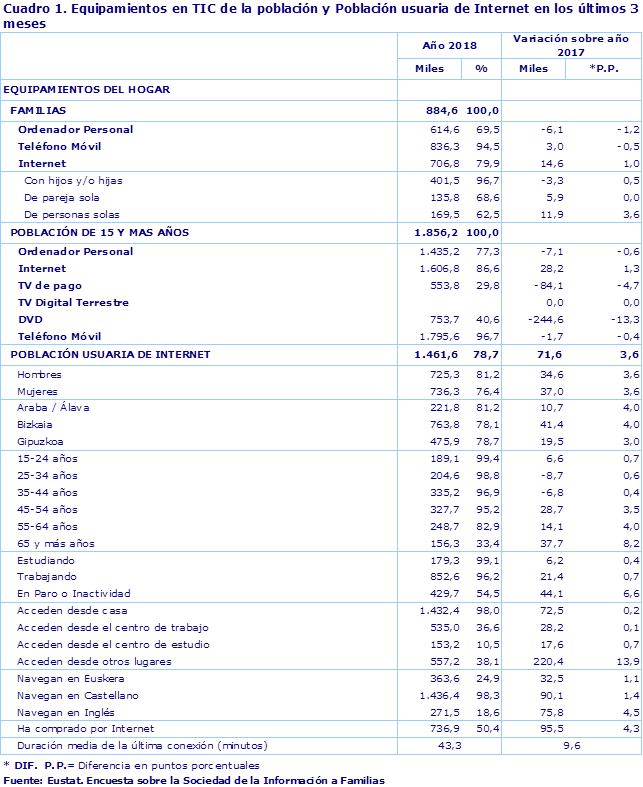Screen dimensions: 643x787
Task: Select the "FAMILIAS" row label
Action: (x=38, y=110)
